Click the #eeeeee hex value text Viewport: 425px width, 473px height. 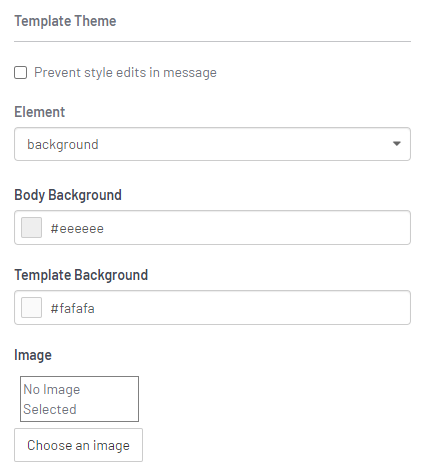77,229
